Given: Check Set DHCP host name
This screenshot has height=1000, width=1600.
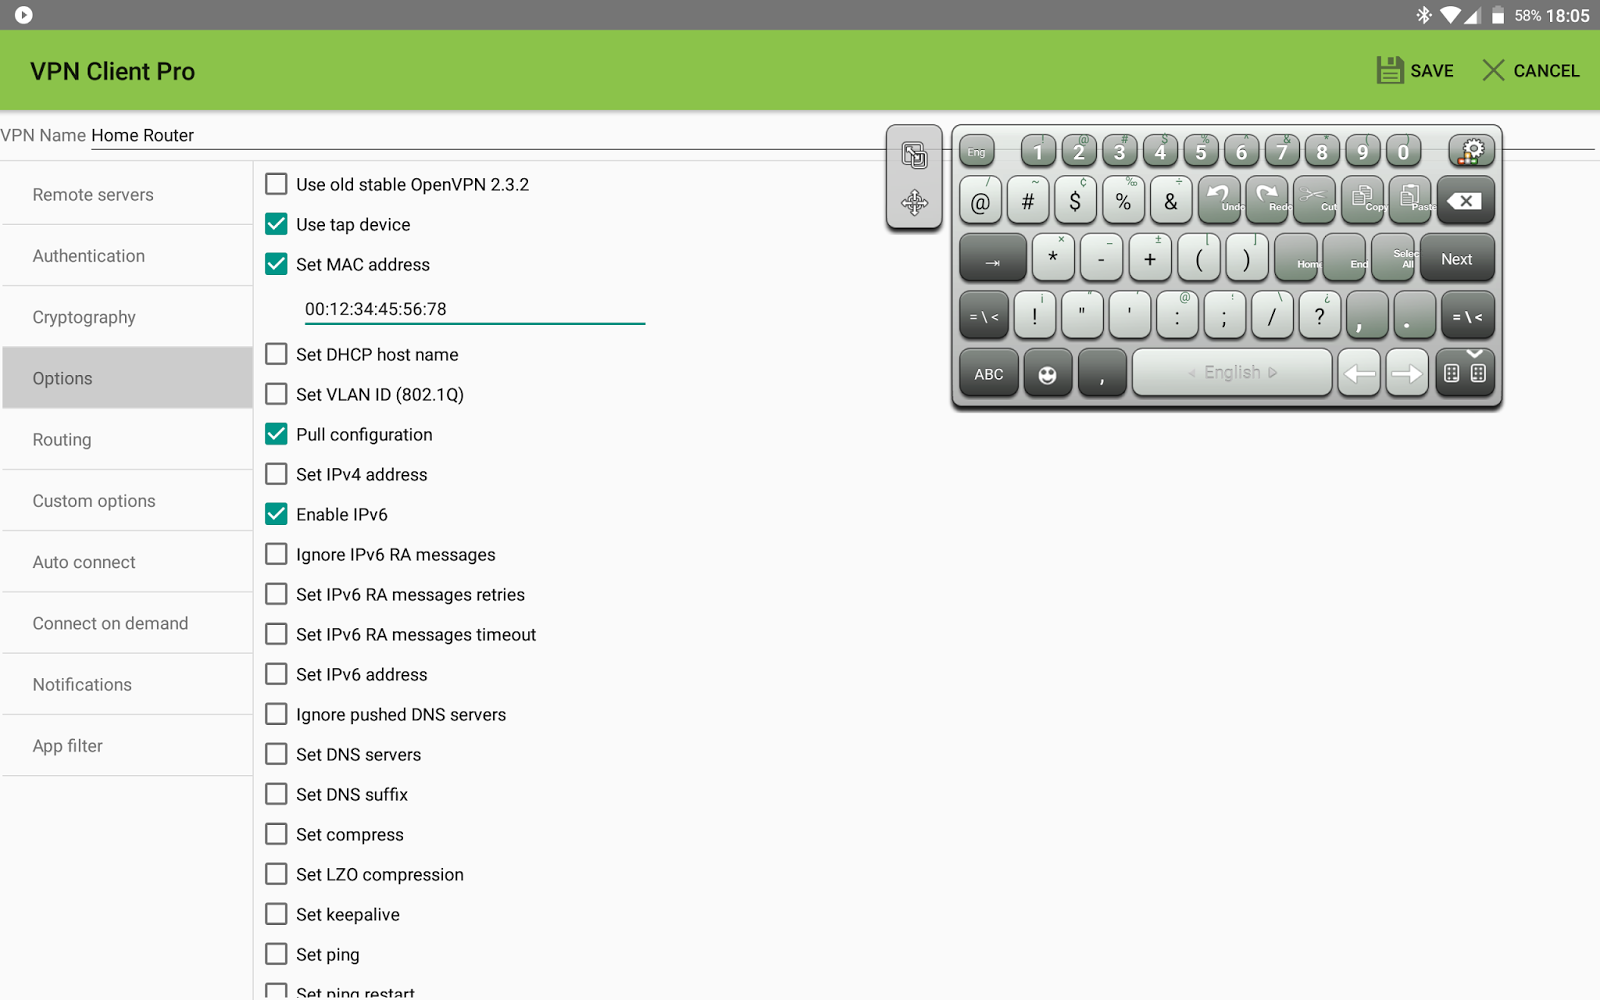Looking at the screenshot, I should (276, 354).
